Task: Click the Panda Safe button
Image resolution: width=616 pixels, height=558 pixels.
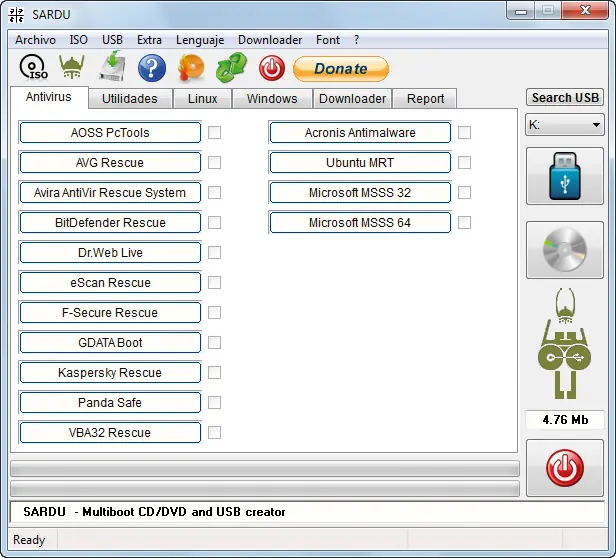Action: point(110,402)
